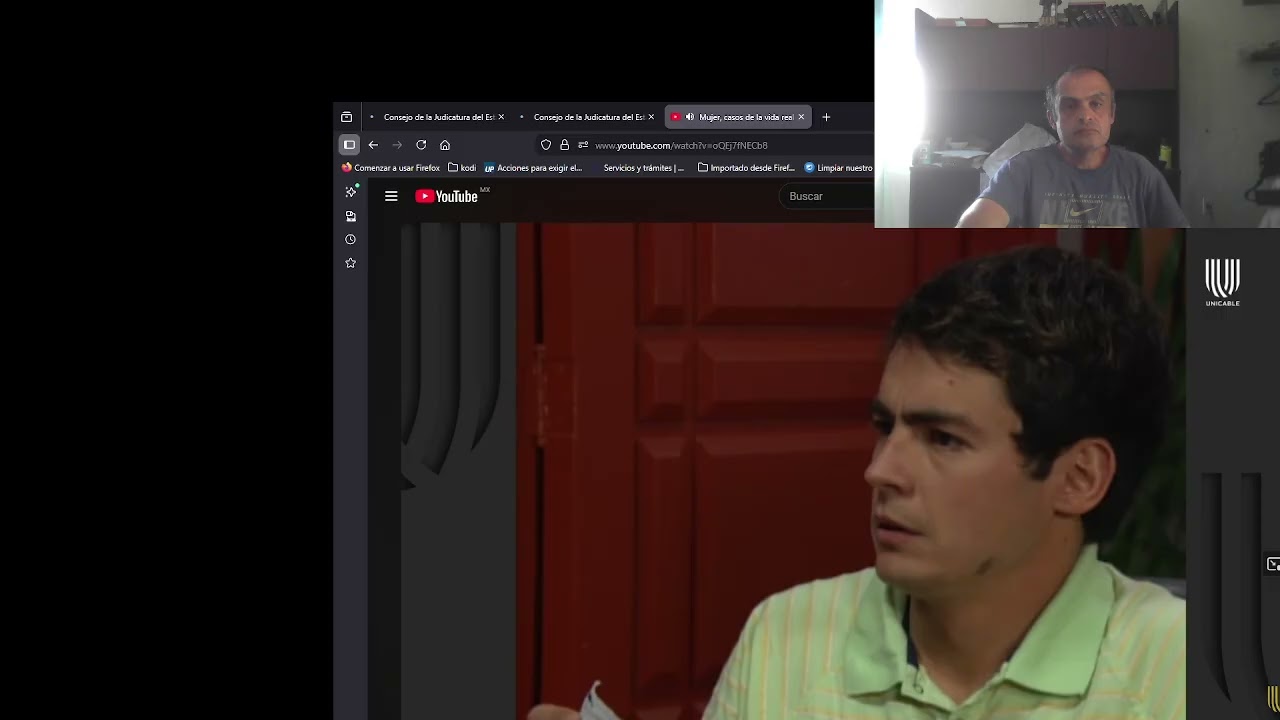Open site permissions icon in address bar
The height and width of the screenshot is (720, 1280).
583,145
